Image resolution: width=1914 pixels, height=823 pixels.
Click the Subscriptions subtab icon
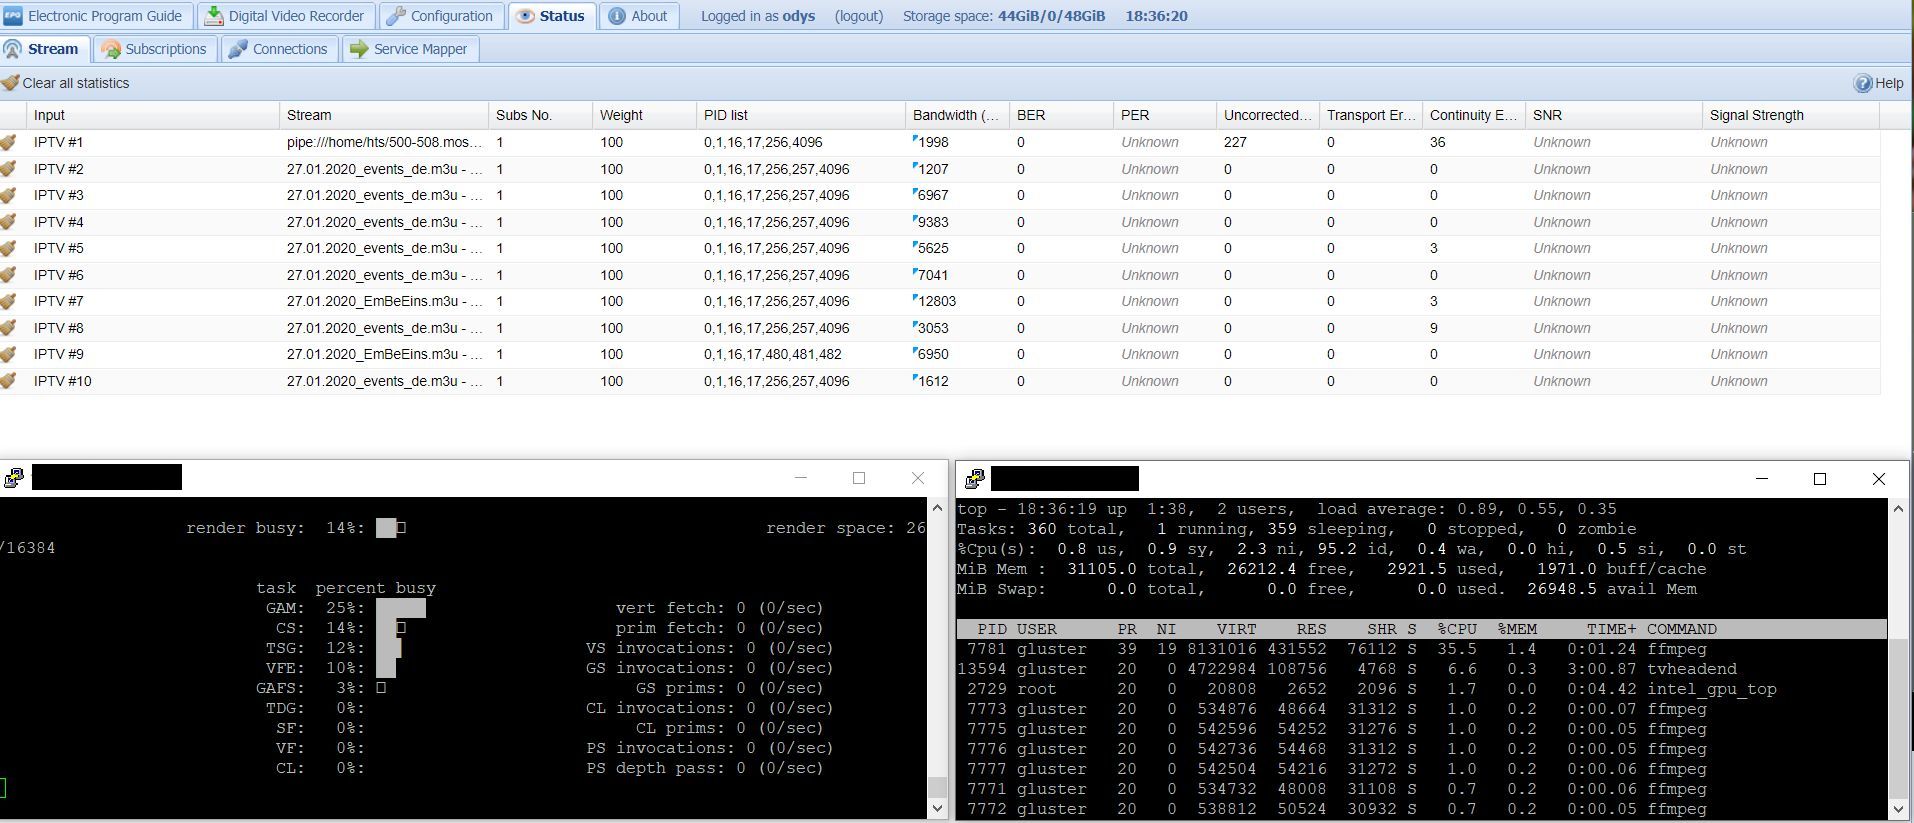coord(111,49)
